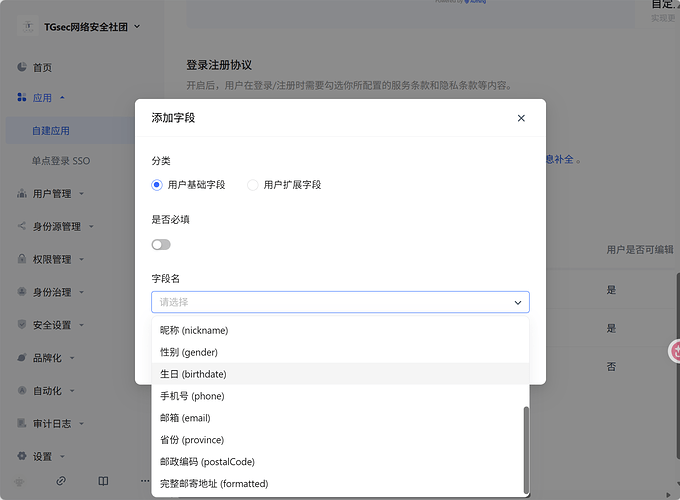Screen dimensions: 680x500
Task: Click the 审计日志 document icon
Action: (22, 423)
